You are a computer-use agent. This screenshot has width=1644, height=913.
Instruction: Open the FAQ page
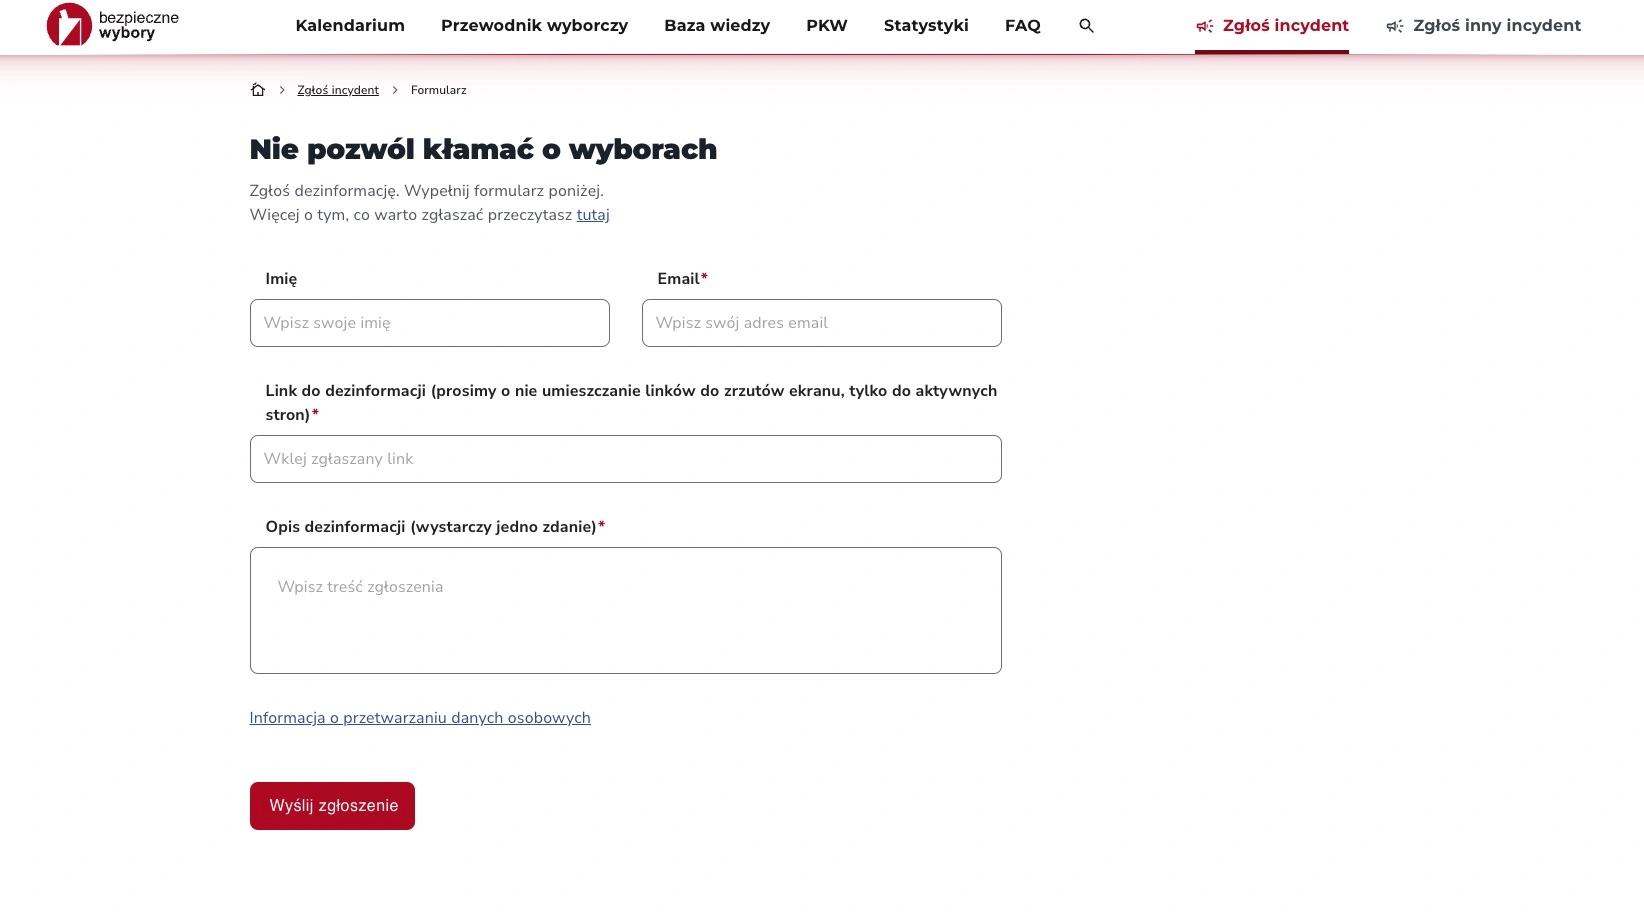click(1023, 26)
